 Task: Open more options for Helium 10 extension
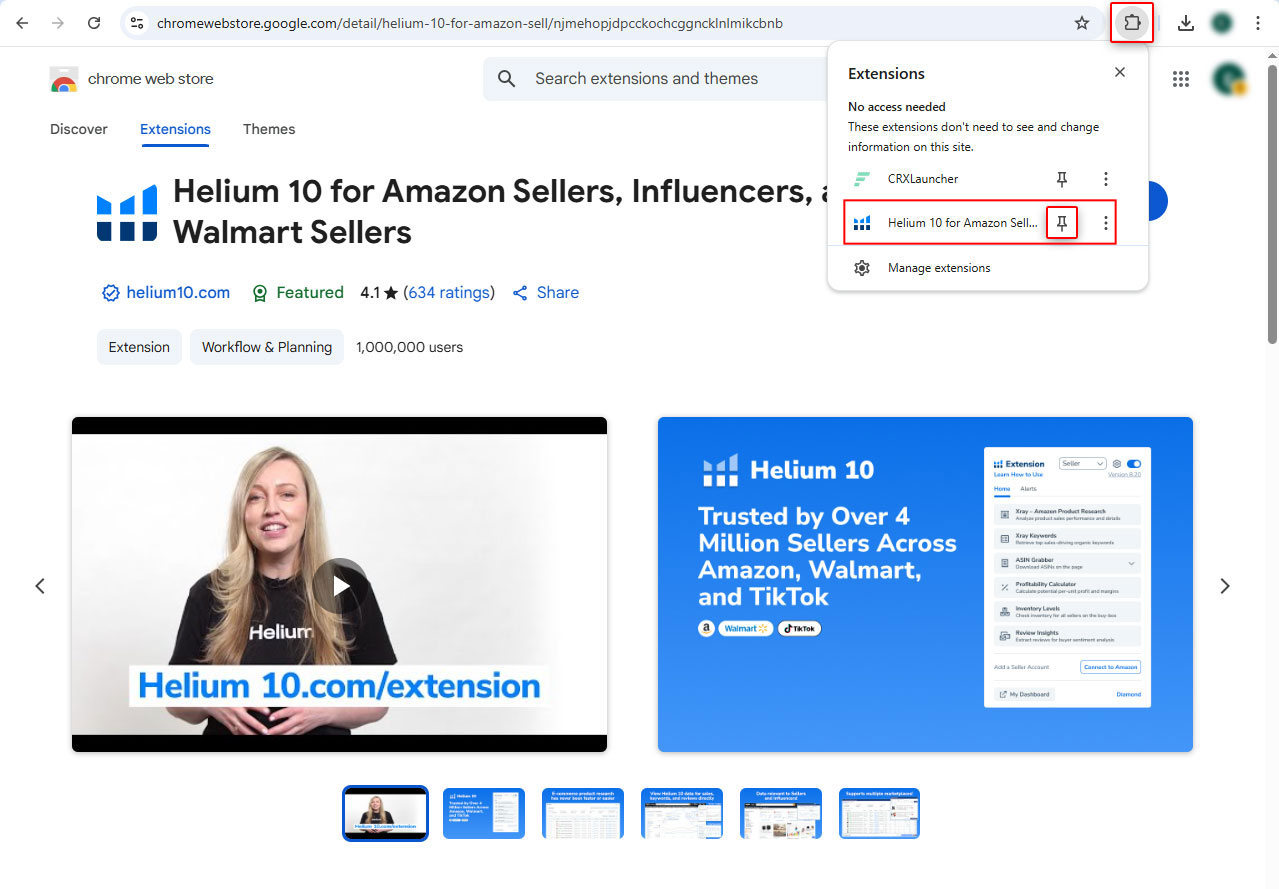pos(1105,223)
